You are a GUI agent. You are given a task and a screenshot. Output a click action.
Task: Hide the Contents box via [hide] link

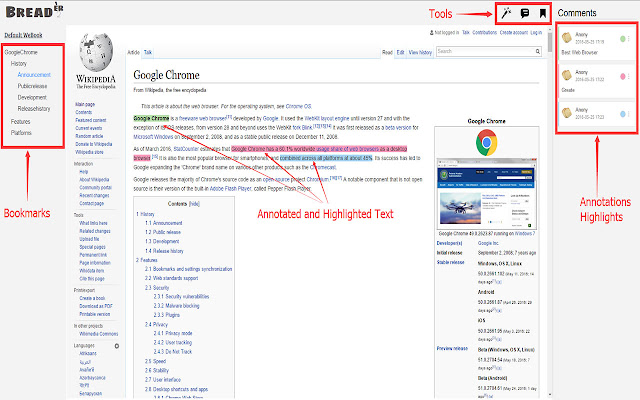[x=194, y=204]
